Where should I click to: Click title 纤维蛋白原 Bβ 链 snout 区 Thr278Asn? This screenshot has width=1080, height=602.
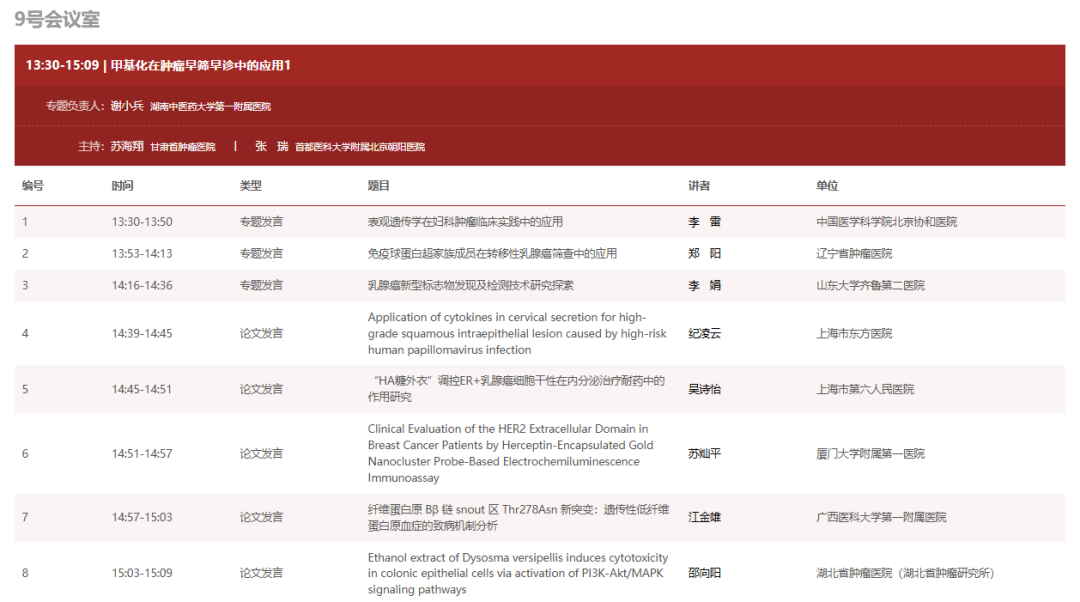(519, 517)
